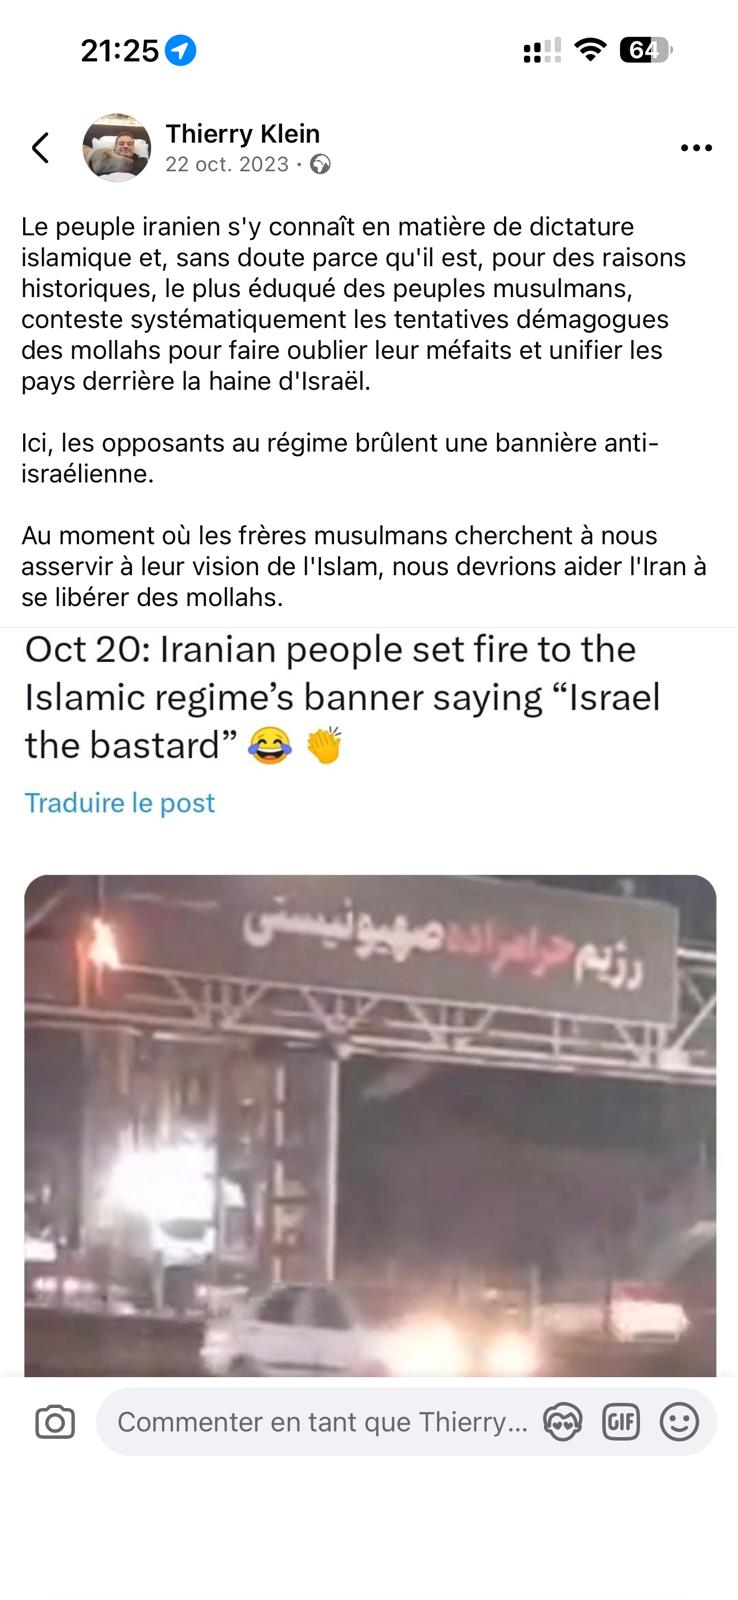Tap the battery level indicator

tap(646, 50)
